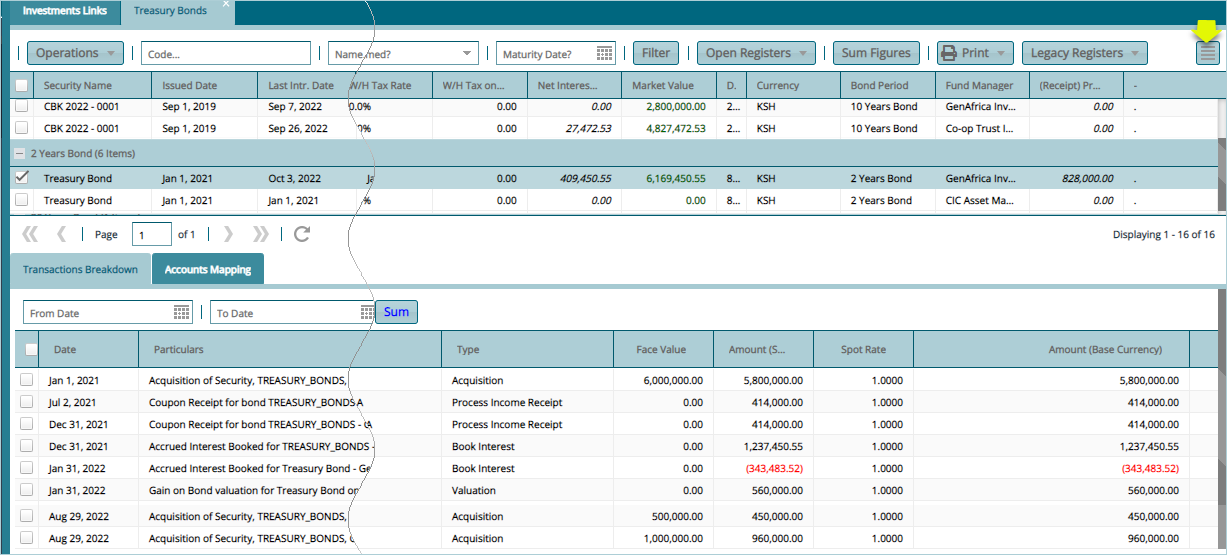Close the Treasury Bonds tab
1227x555 pixels.
(226, 5)
